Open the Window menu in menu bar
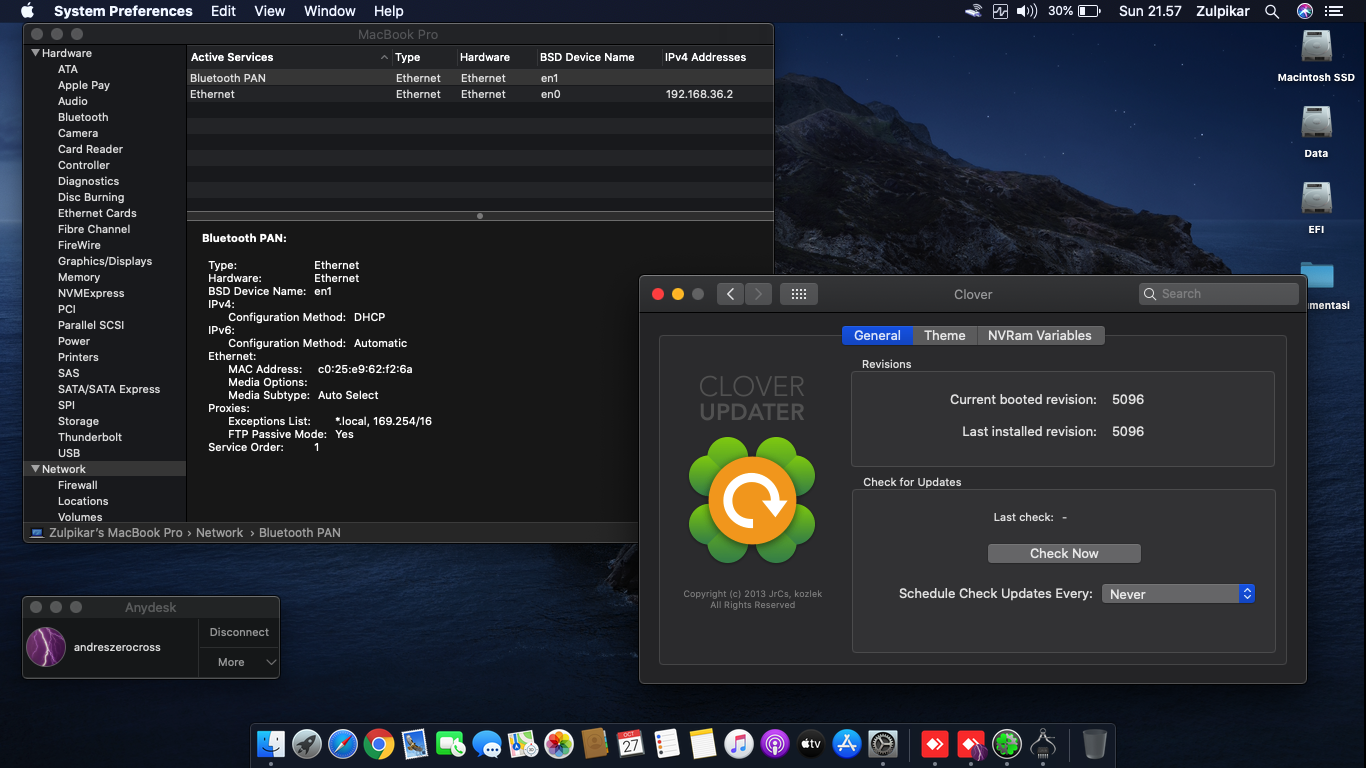 329,11
